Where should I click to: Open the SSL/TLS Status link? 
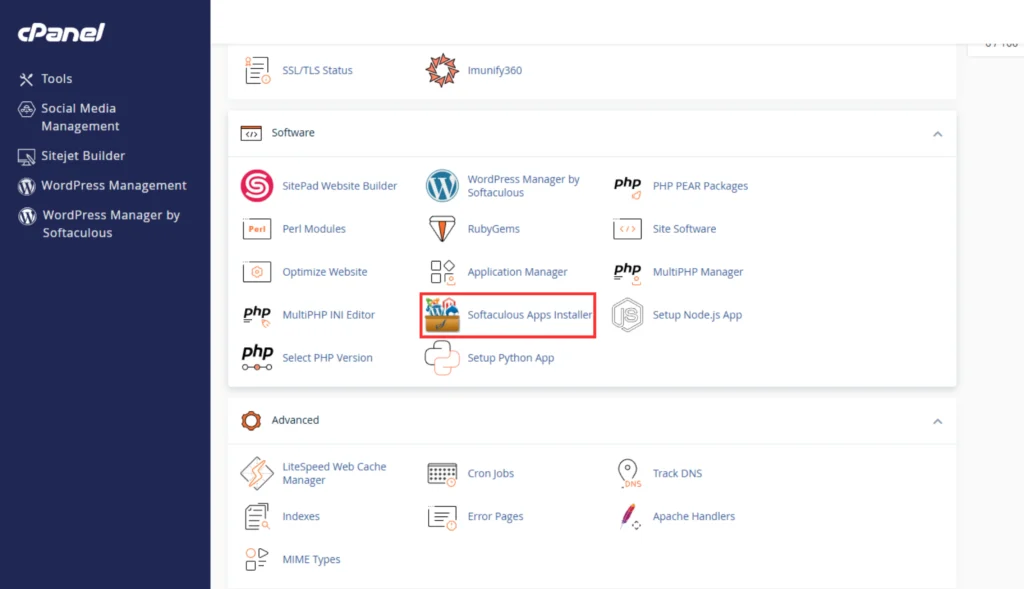point(317,71)
